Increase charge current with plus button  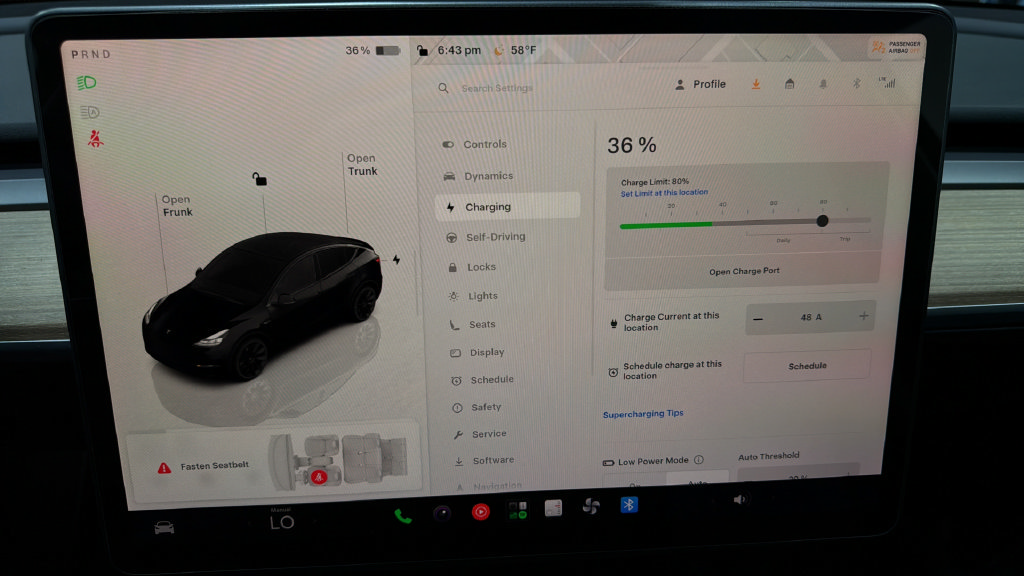(x=863, y=316)
